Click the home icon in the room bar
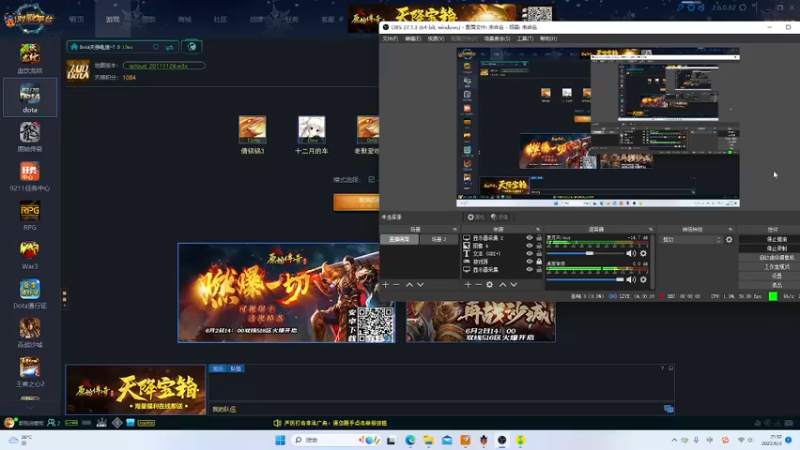Image resolution: width=800 pixels, height=450 pixels. [74, 47]
